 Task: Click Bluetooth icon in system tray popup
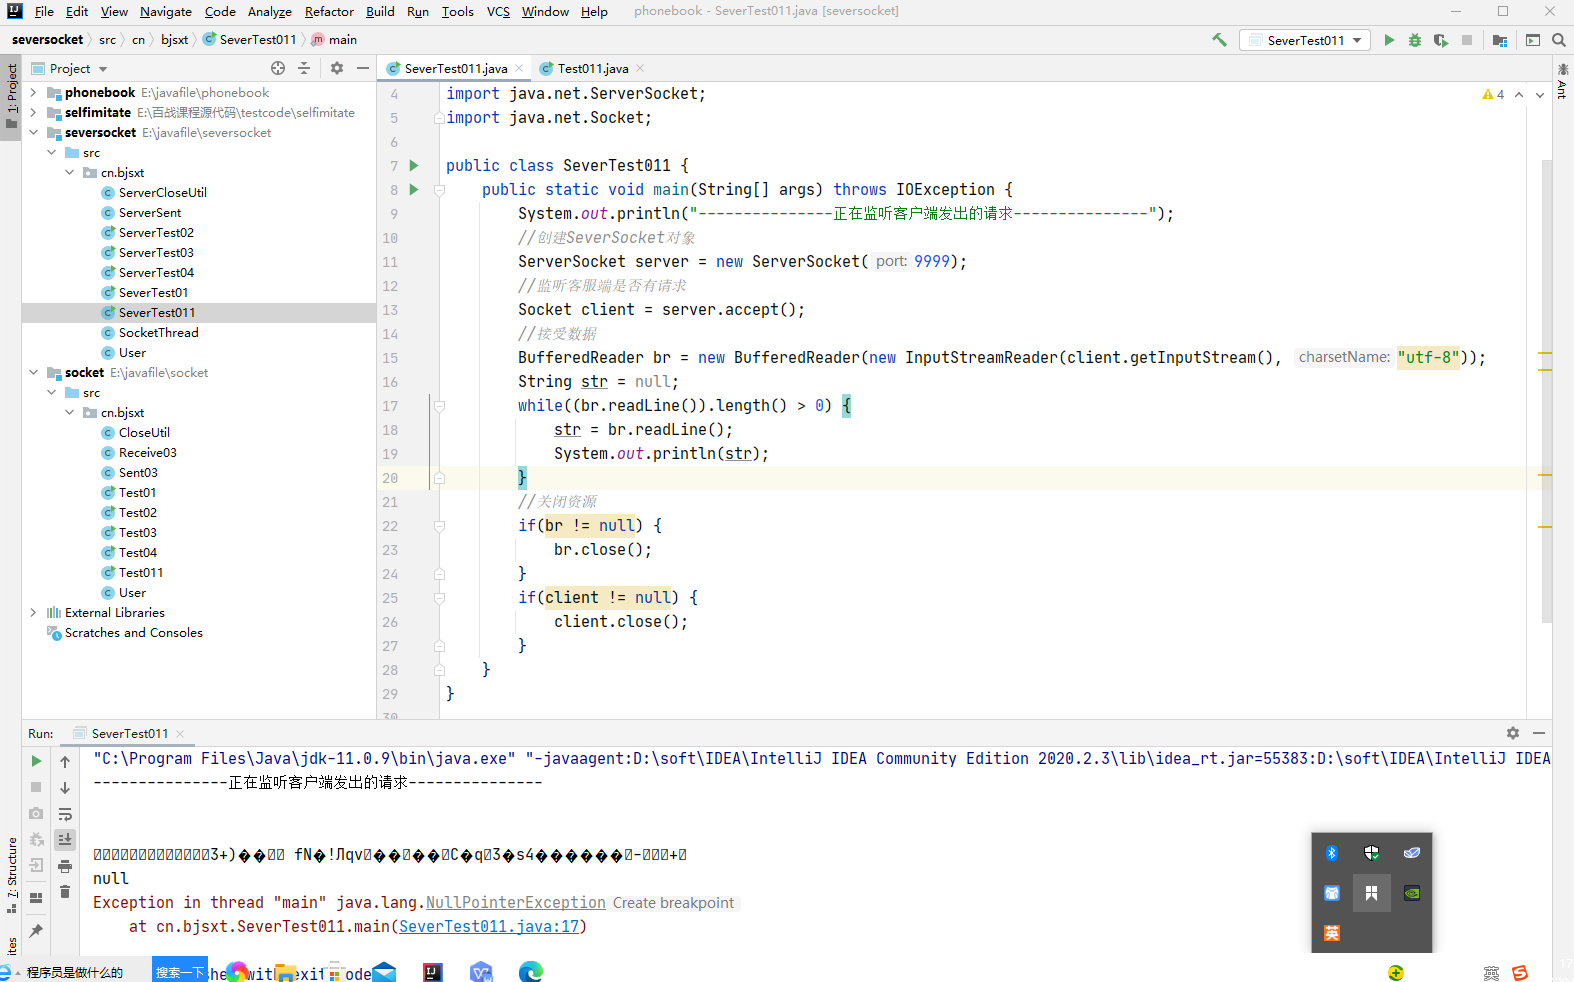pyautogui.click(x=1331, y=853)
